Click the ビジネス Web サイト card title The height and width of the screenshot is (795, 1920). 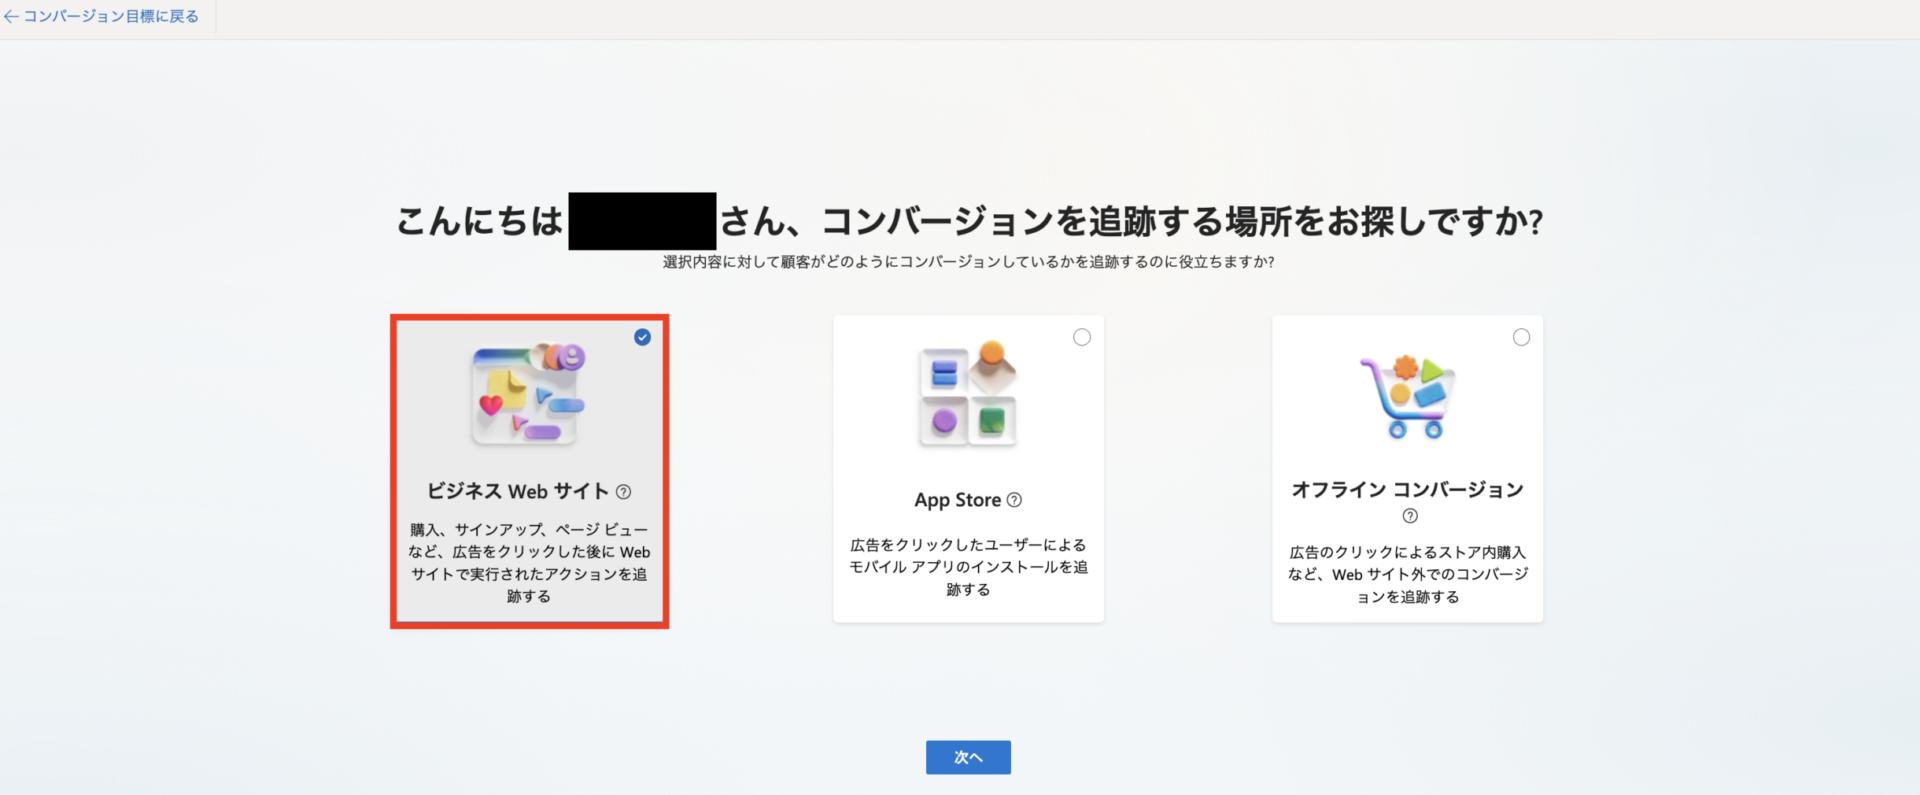coord(518,491)
